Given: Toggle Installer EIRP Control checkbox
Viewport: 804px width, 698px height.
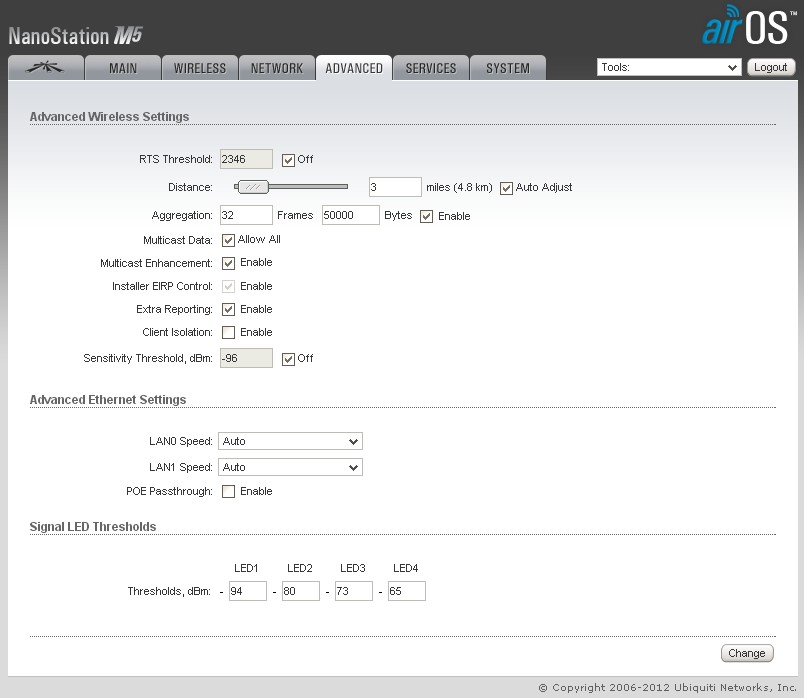Looking at the screenshot, I should point(228,286).
